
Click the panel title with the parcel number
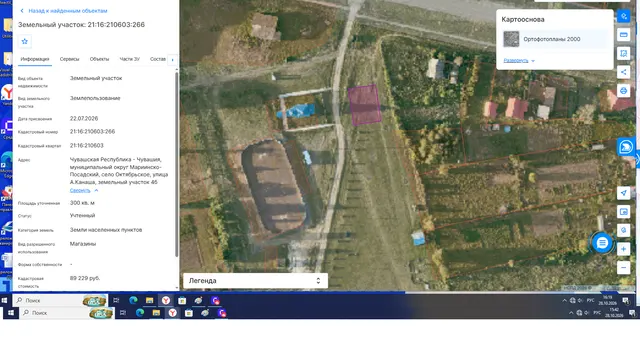click(x=81, y=24)
